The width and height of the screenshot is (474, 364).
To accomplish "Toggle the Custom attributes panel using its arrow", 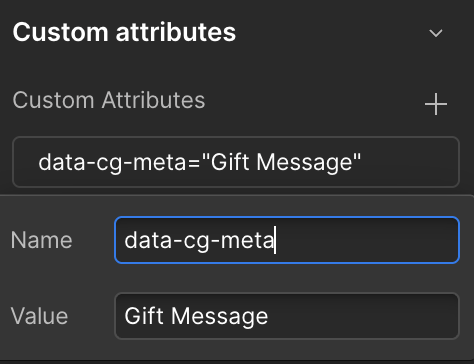I will pos(436,33).
